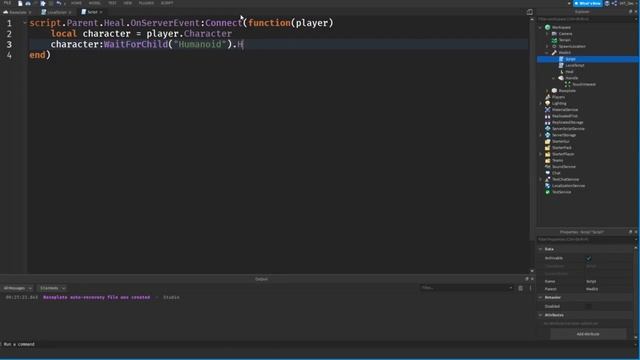Click the Players service icon
640x360 pixels.
point(548,97)
